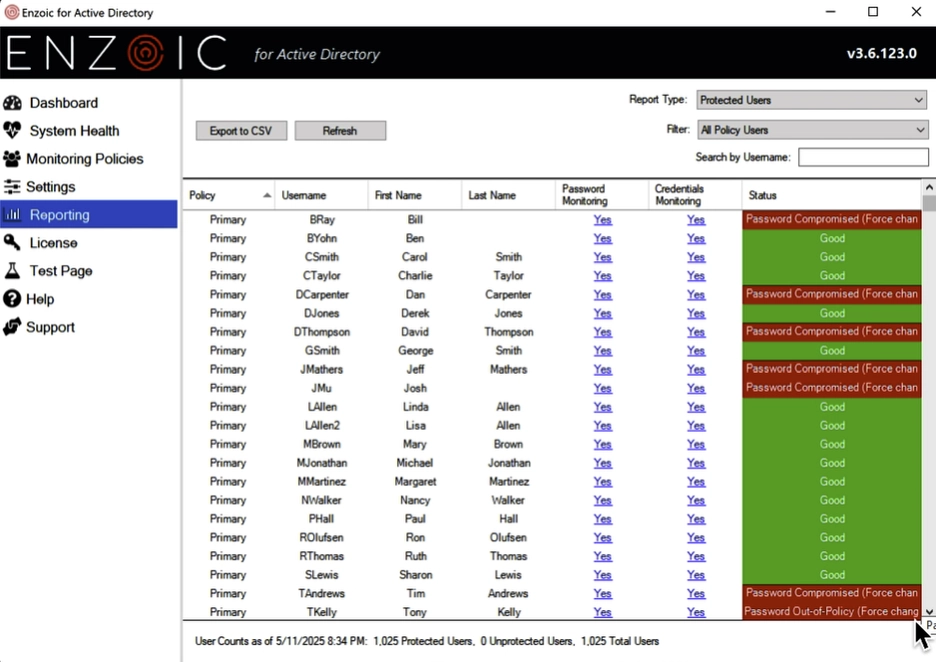Click the Settings sliders icon
This screenshot has height=662, width=936.
click(x=12, y=187)
